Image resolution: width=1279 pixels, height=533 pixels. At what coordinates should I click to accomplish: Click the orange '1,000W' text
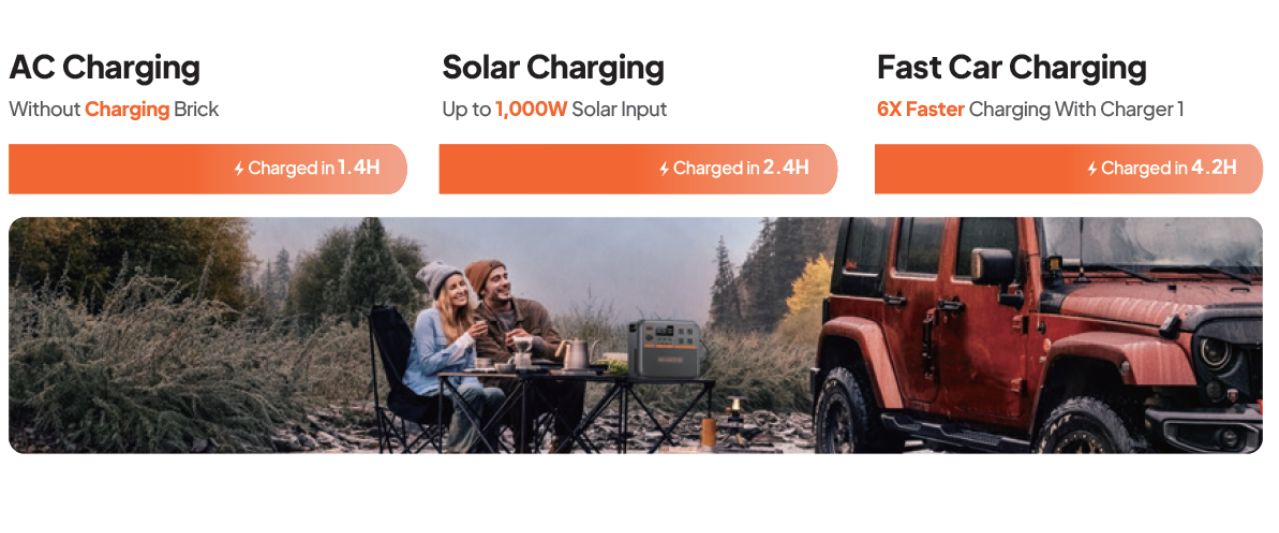point(531,109)
